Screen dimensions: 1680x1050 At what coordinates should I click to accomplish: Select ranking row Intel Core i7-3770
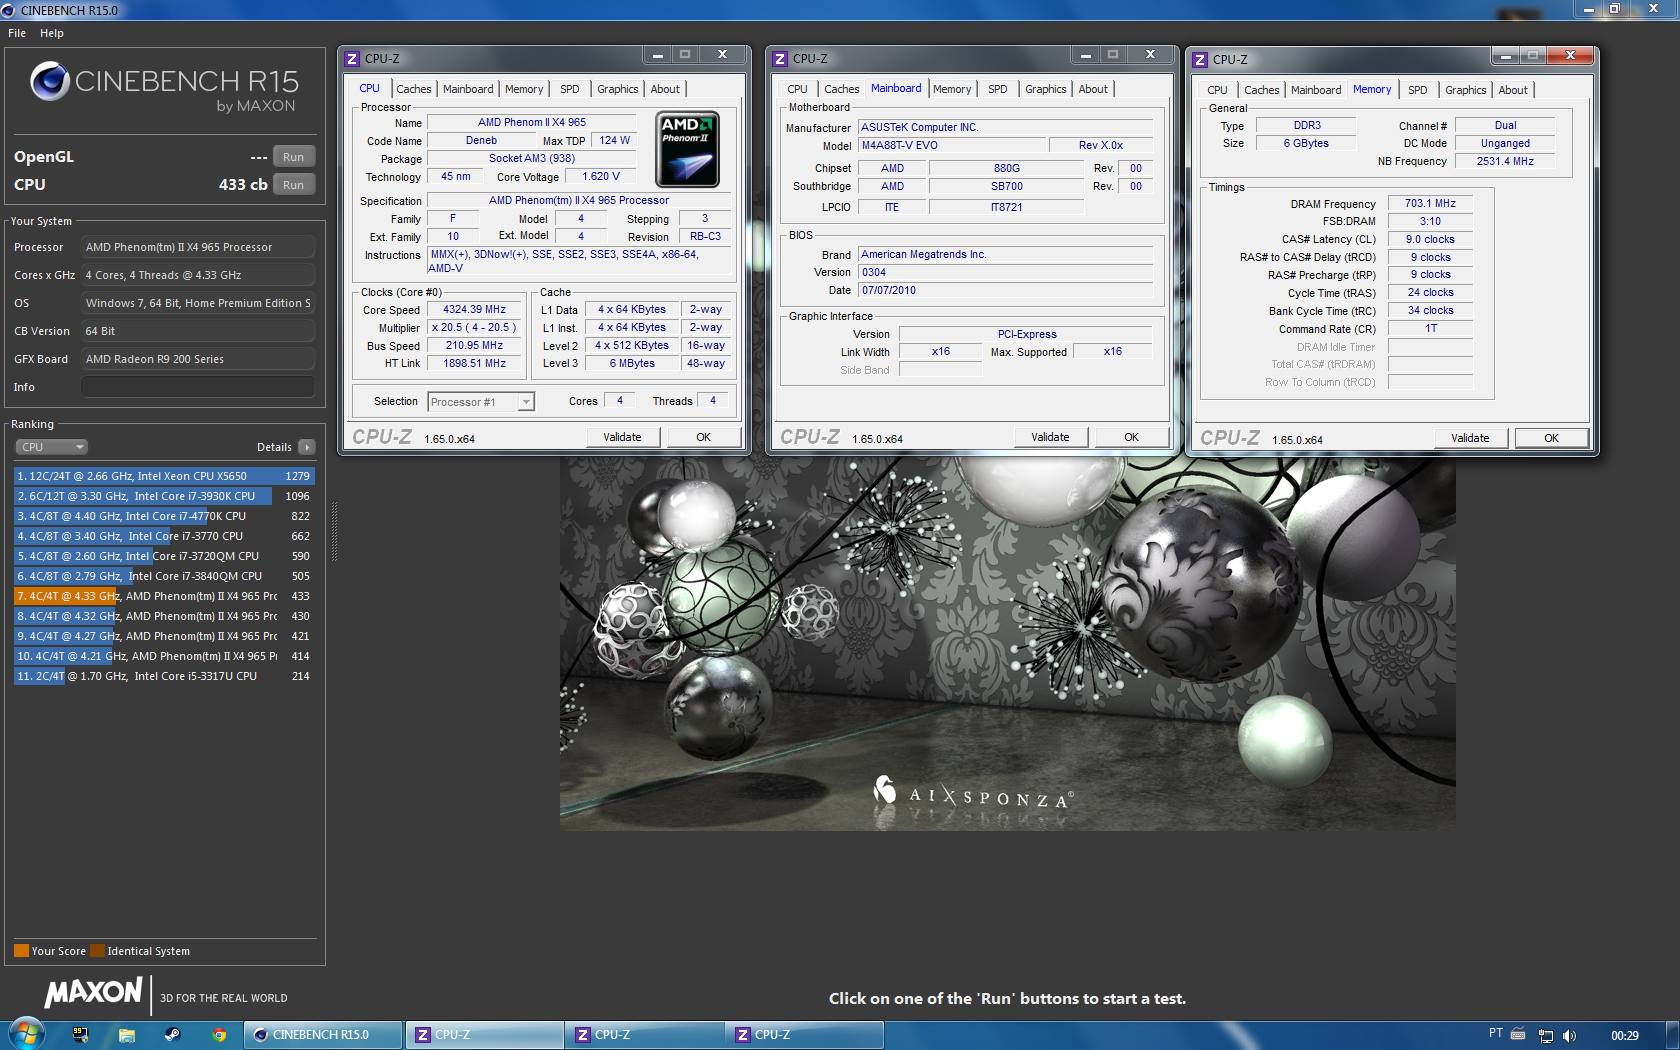tap(164, 536)
